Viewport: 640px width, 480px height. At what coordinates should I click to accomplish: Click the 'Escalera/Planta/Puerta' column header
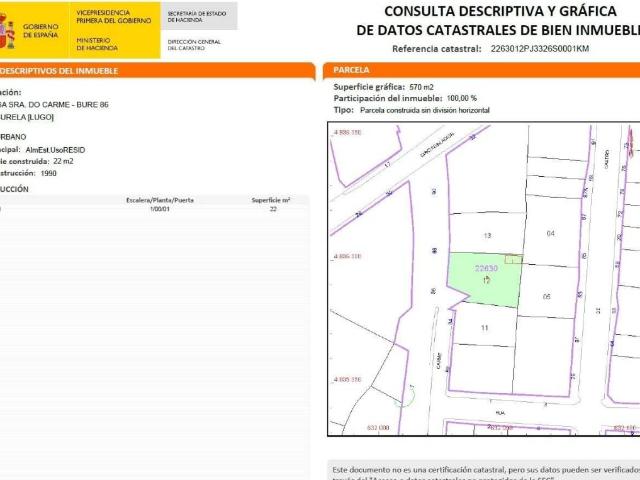coord(160,200)
